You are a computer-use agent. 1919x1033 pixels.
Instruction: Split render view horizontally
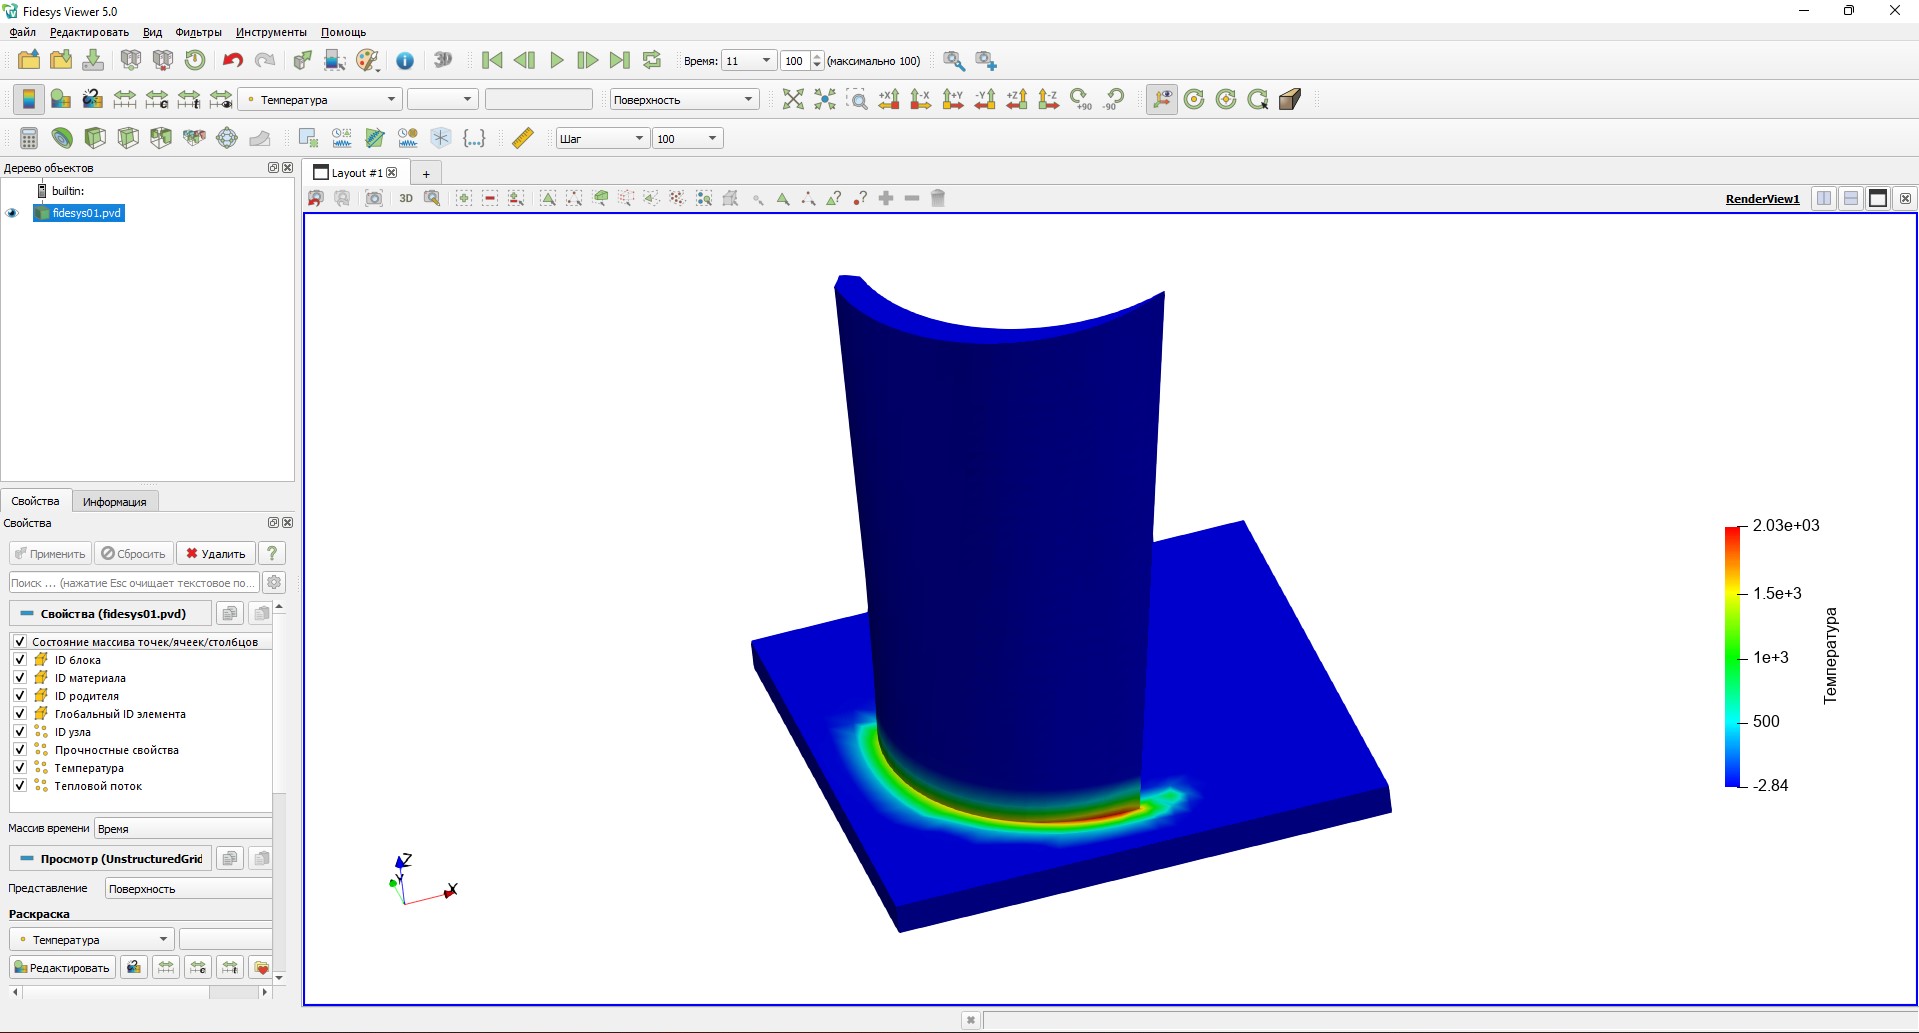(x=1824, y=198)
